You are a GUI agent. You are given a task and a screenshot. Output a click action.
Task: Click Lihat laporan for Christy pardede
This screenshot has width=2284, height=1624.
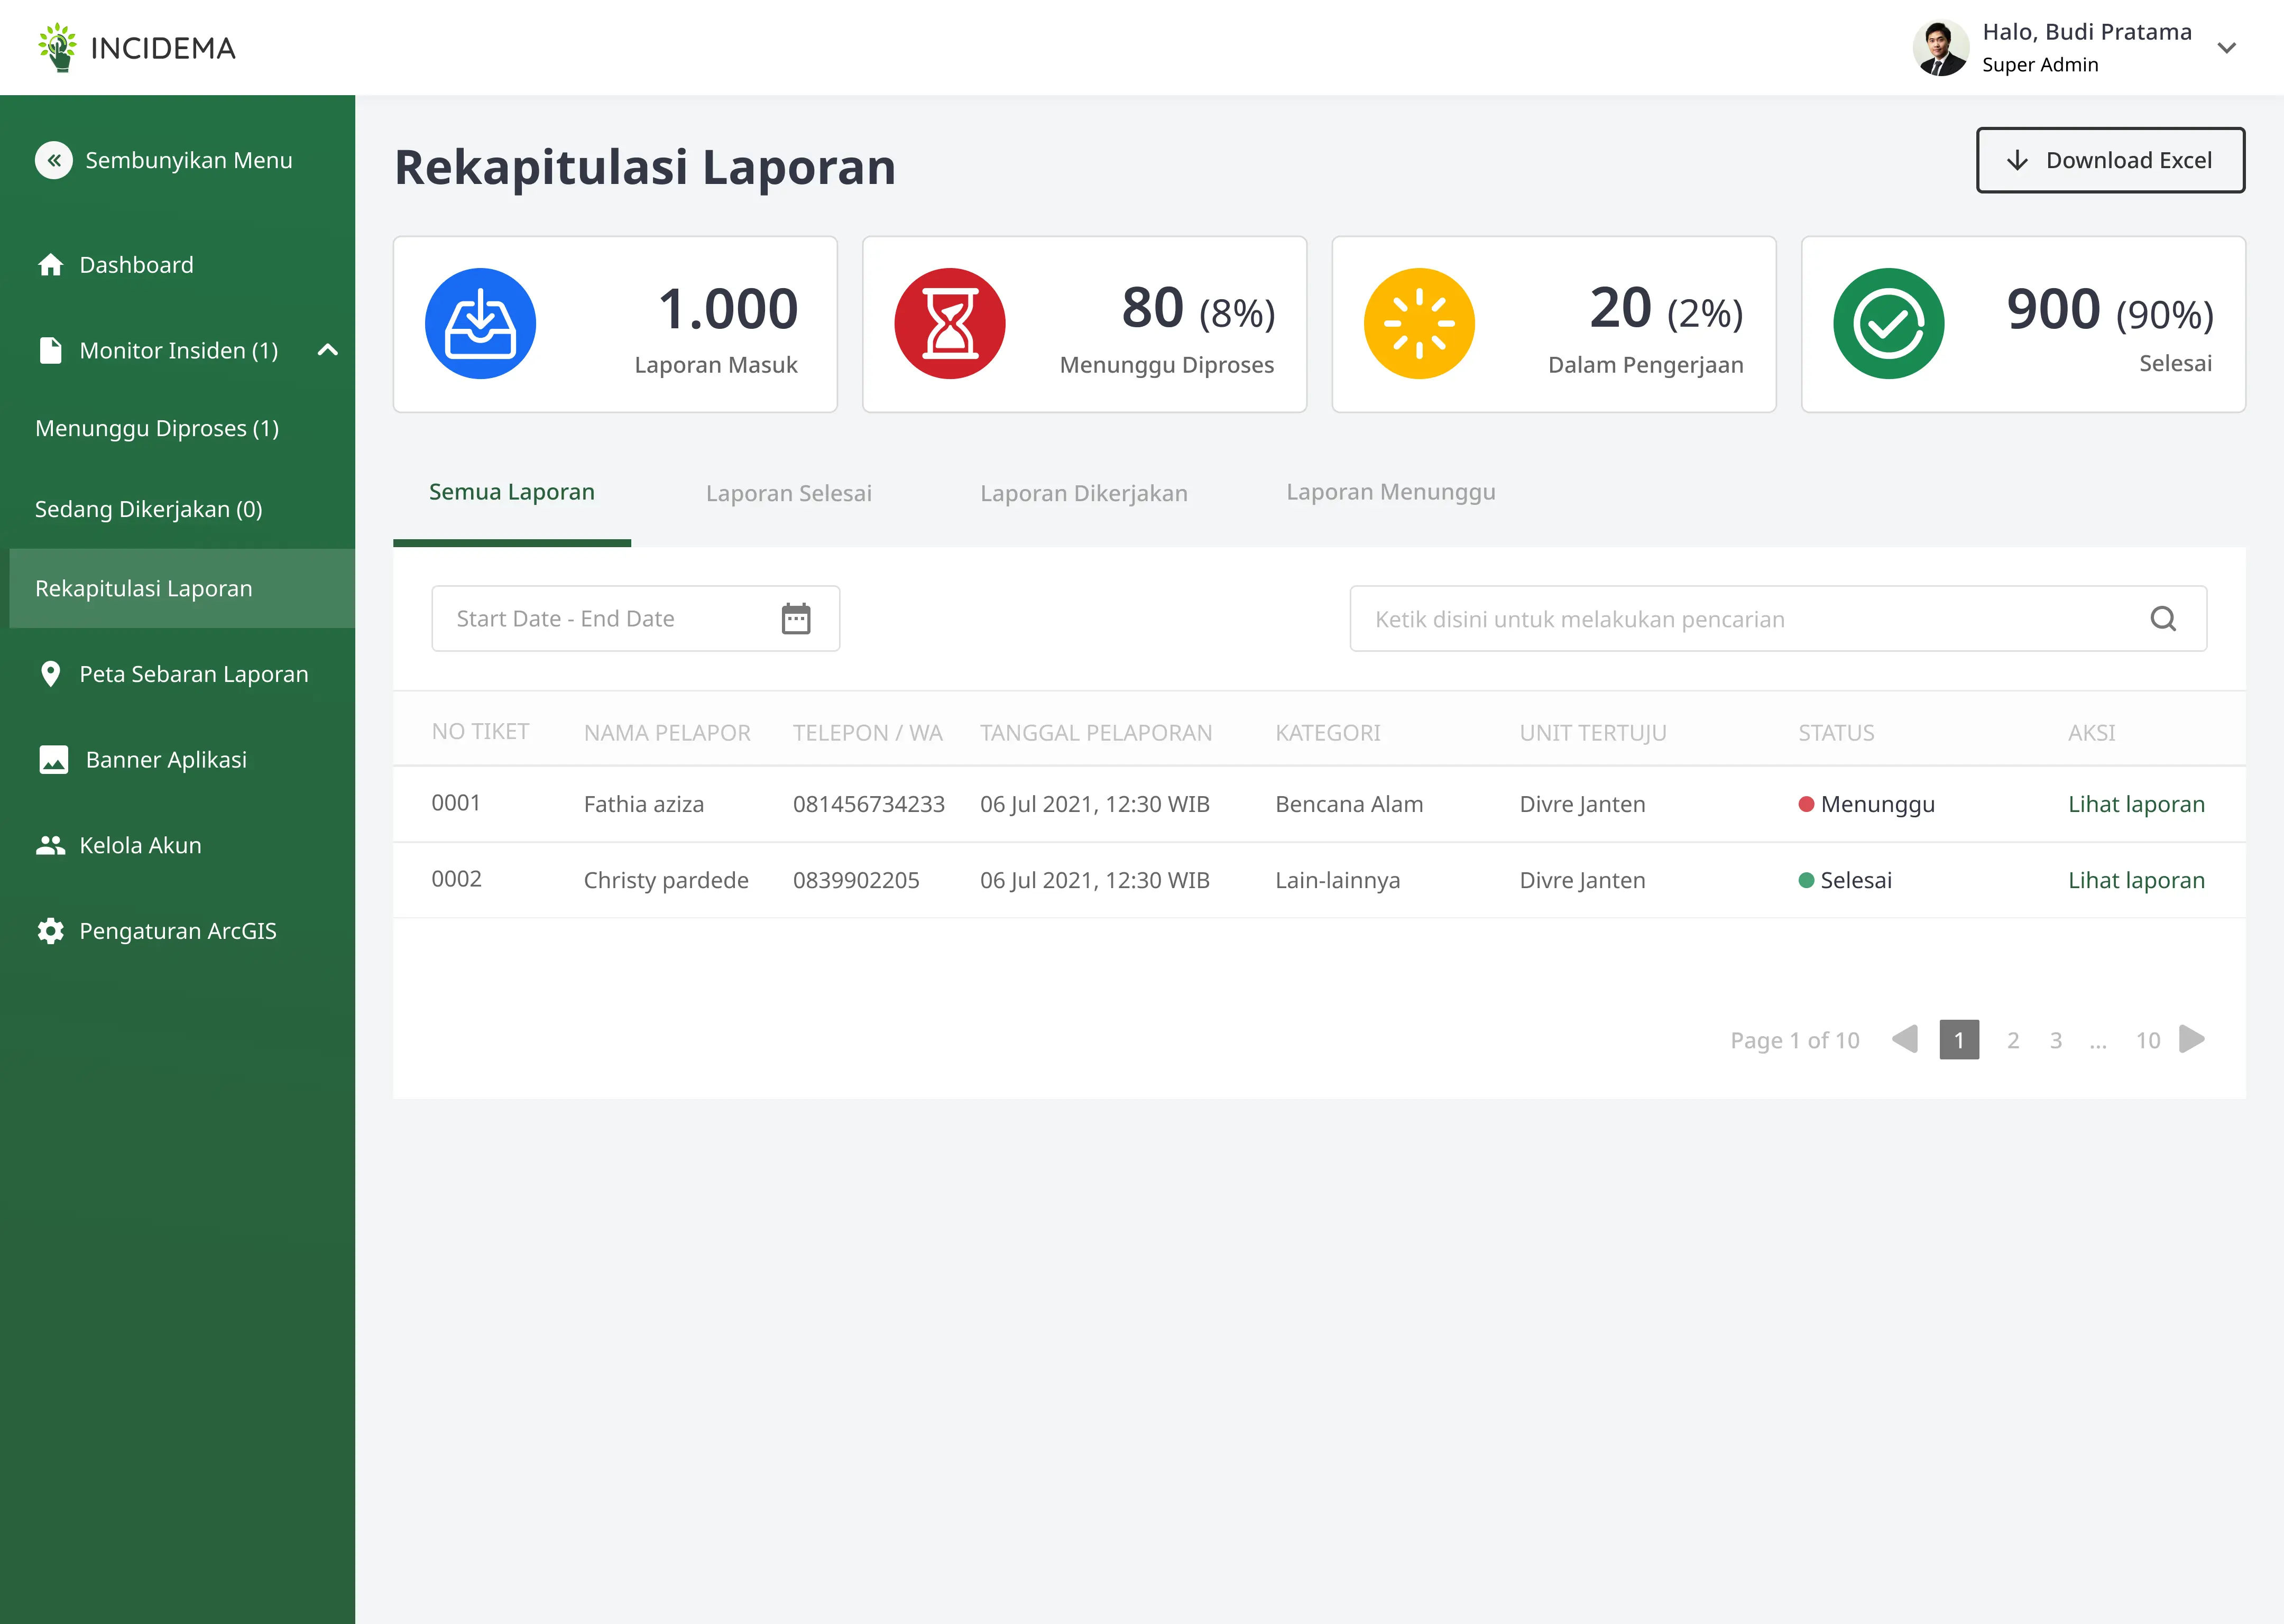point(2136,880)
